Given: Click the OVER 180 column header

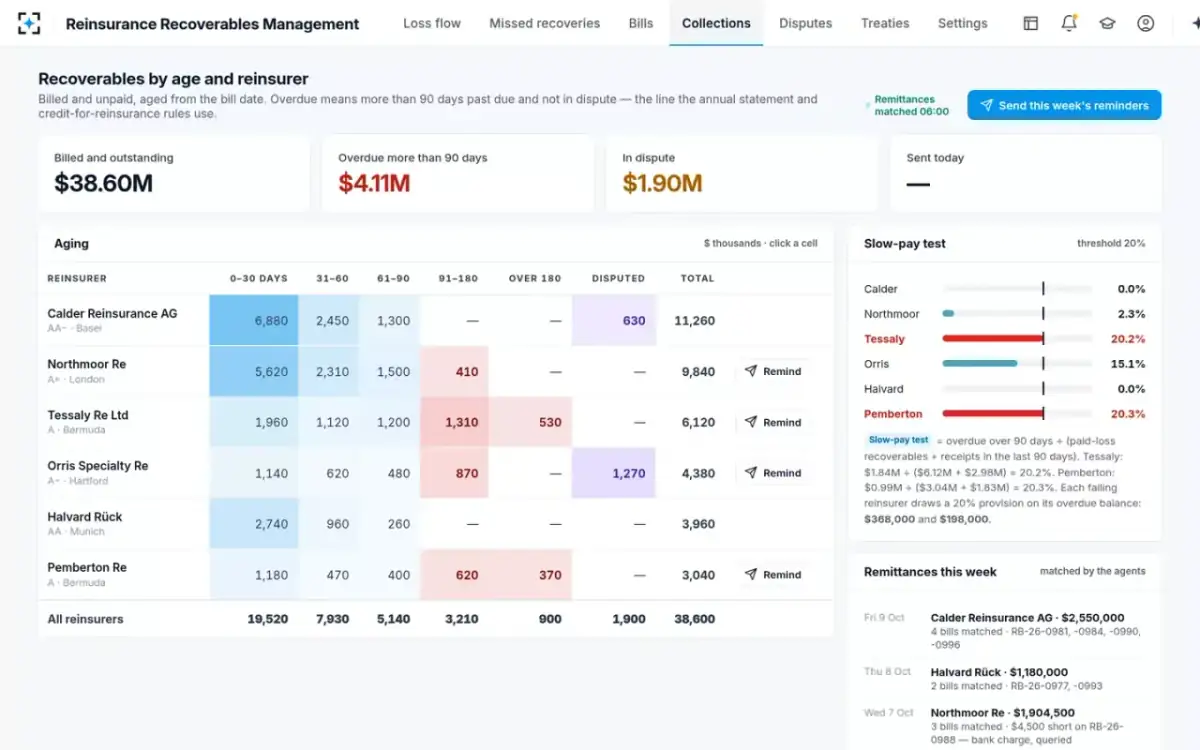Looking at the screenshot, I should (x=535, y=278).
